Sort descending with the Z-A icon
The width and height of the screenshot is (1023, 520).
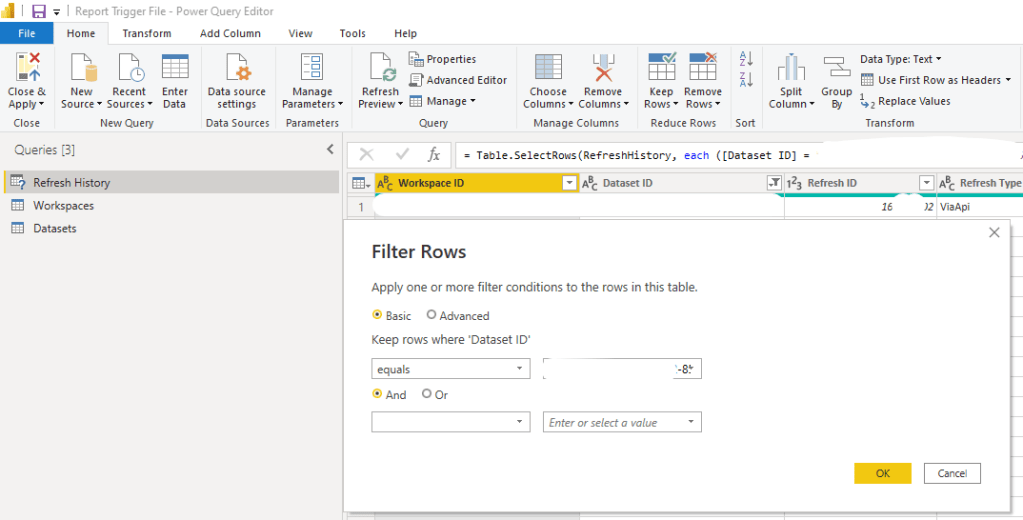point(746,80)
